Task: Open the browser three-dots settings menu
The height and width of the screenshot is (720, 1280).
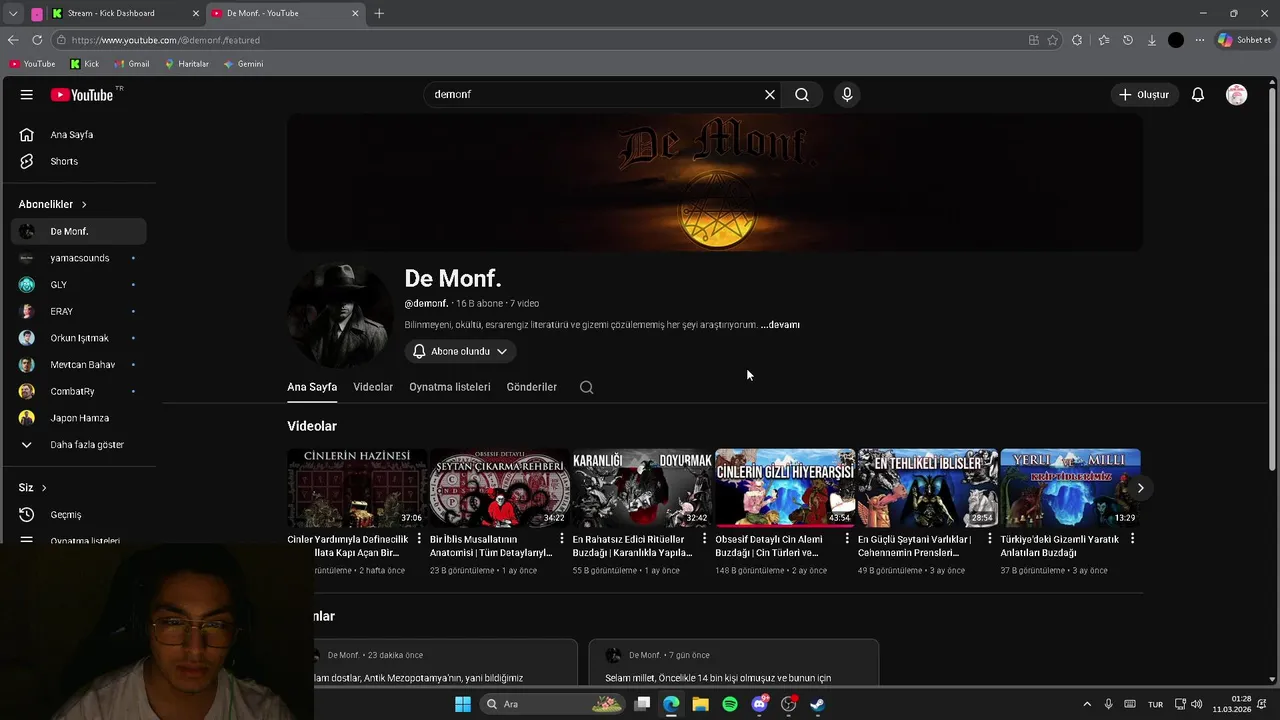Action: click(x=1200, y=40)
